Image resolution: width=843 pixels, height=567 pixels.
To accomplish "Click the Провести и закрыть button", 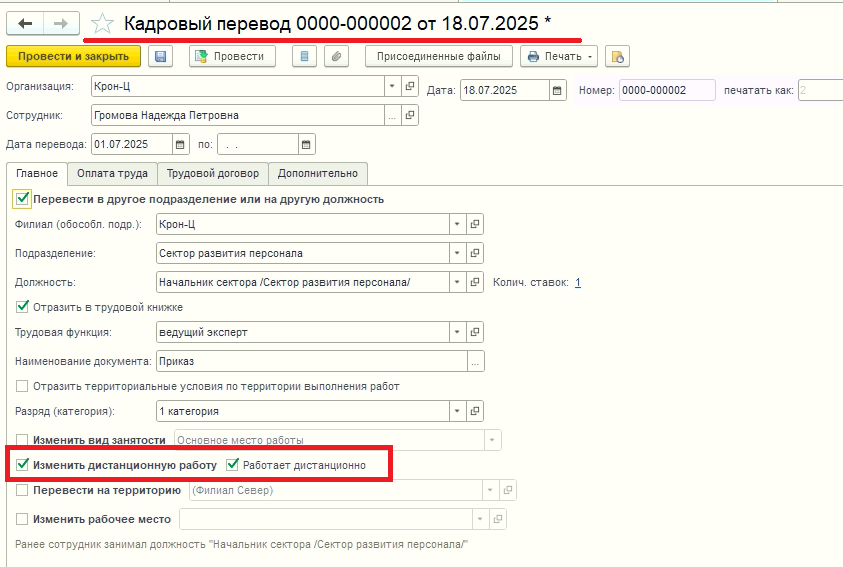I will click(74, 56).
